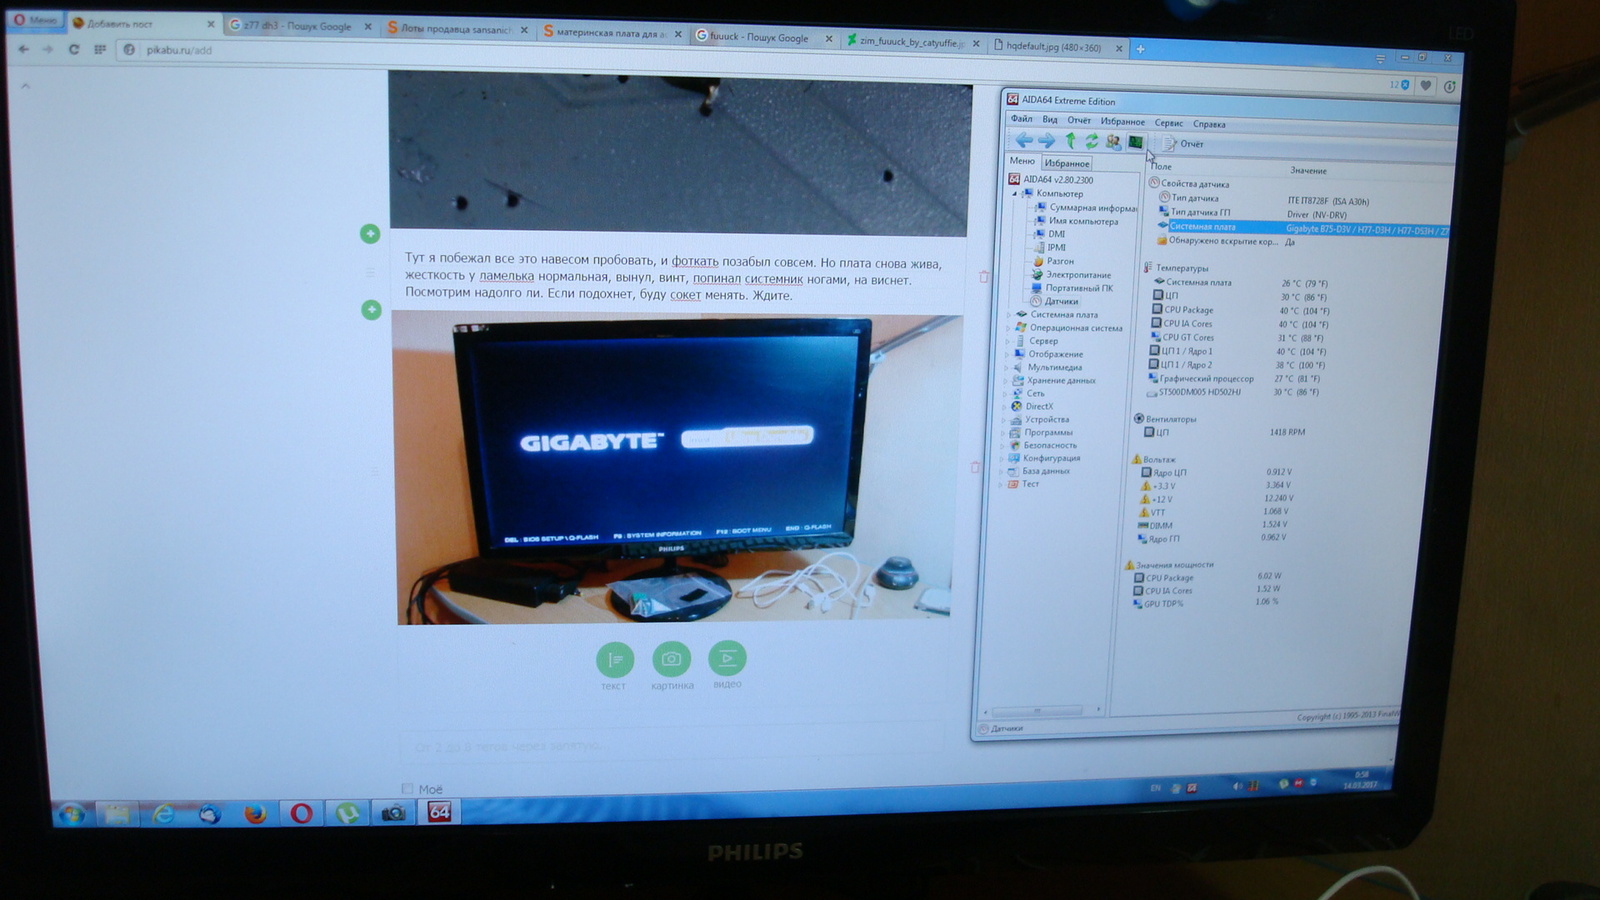Collapse the Компьютер tree node
This screenshot has height=900, width=1600.
pyautogui.click(x=1014, y=193)
